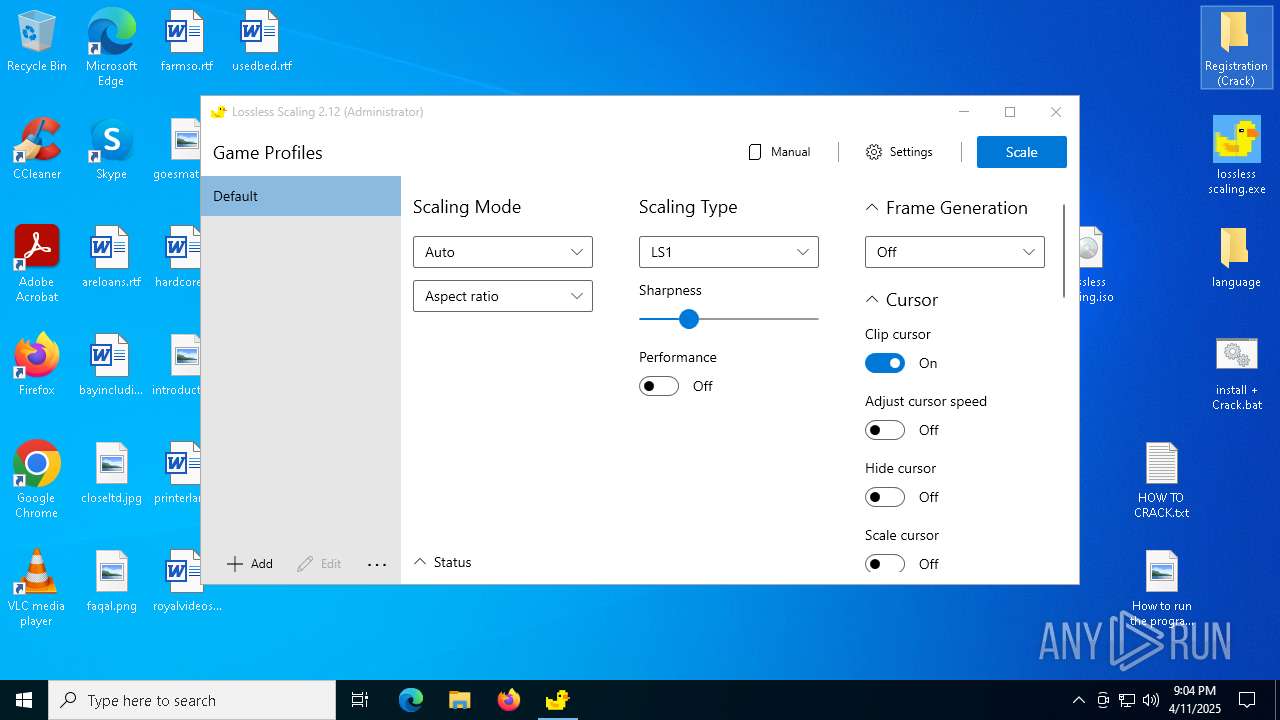1280x720 pixels.
Task: Open Recycle Bin desktop icon
Action: 37,42
